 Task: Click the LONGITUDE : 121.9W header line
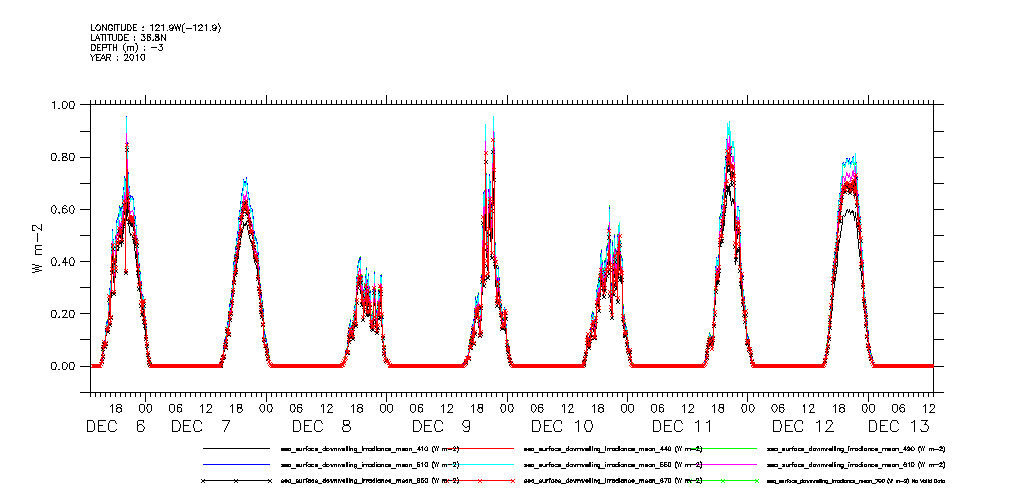click(157, 28)
